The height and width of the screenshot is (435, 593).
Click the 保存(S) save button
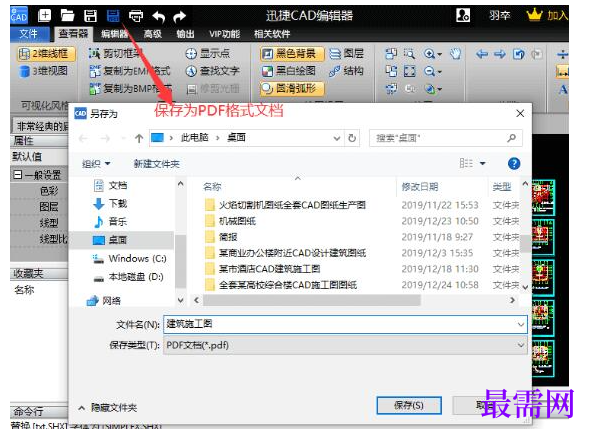click(x=409, y=405)
